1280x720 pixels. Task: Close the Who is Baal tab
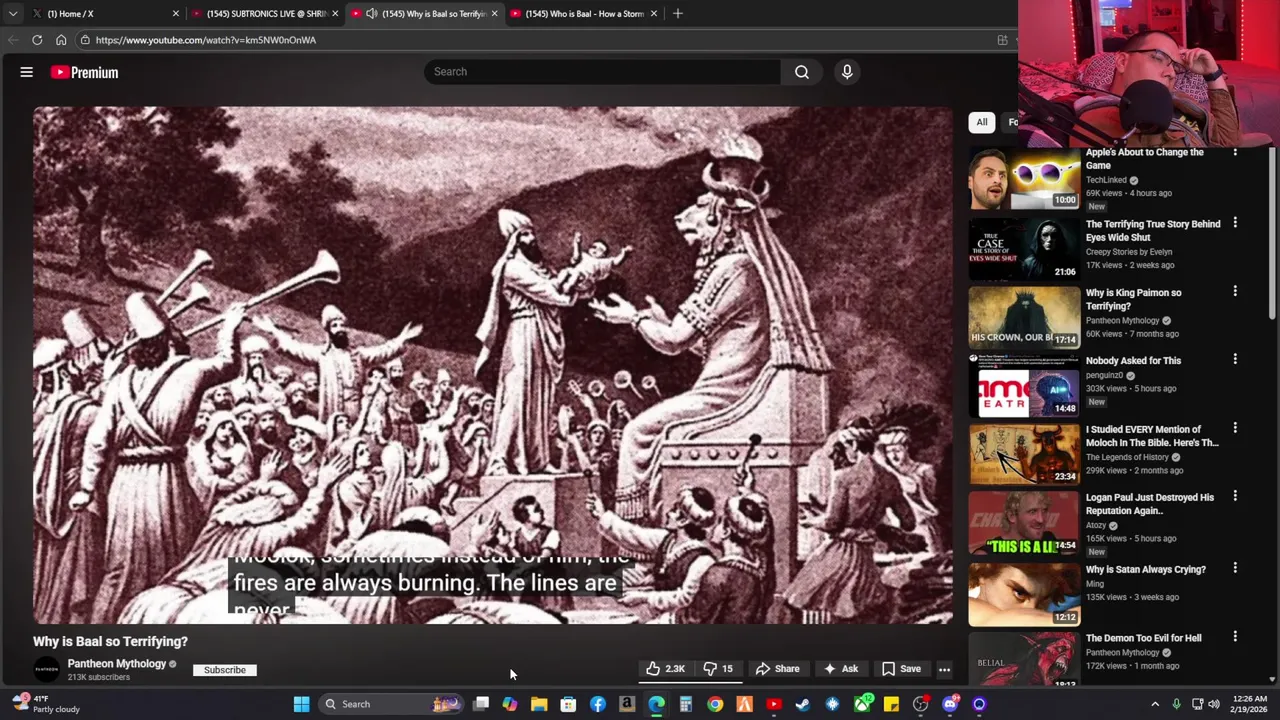click(x=654, y=14)
